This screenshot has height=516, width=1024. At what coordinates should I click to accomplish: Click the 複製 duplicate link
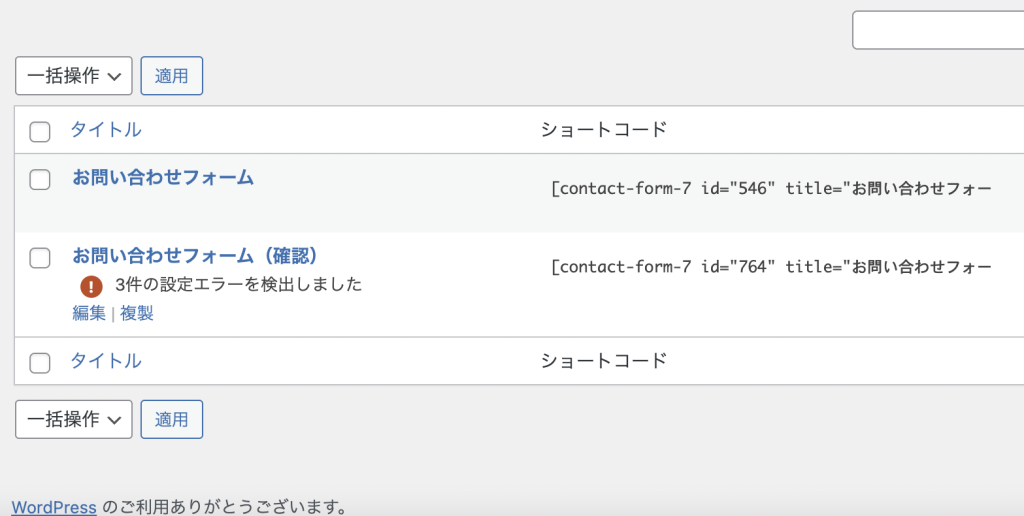click(x=137, y=314)
